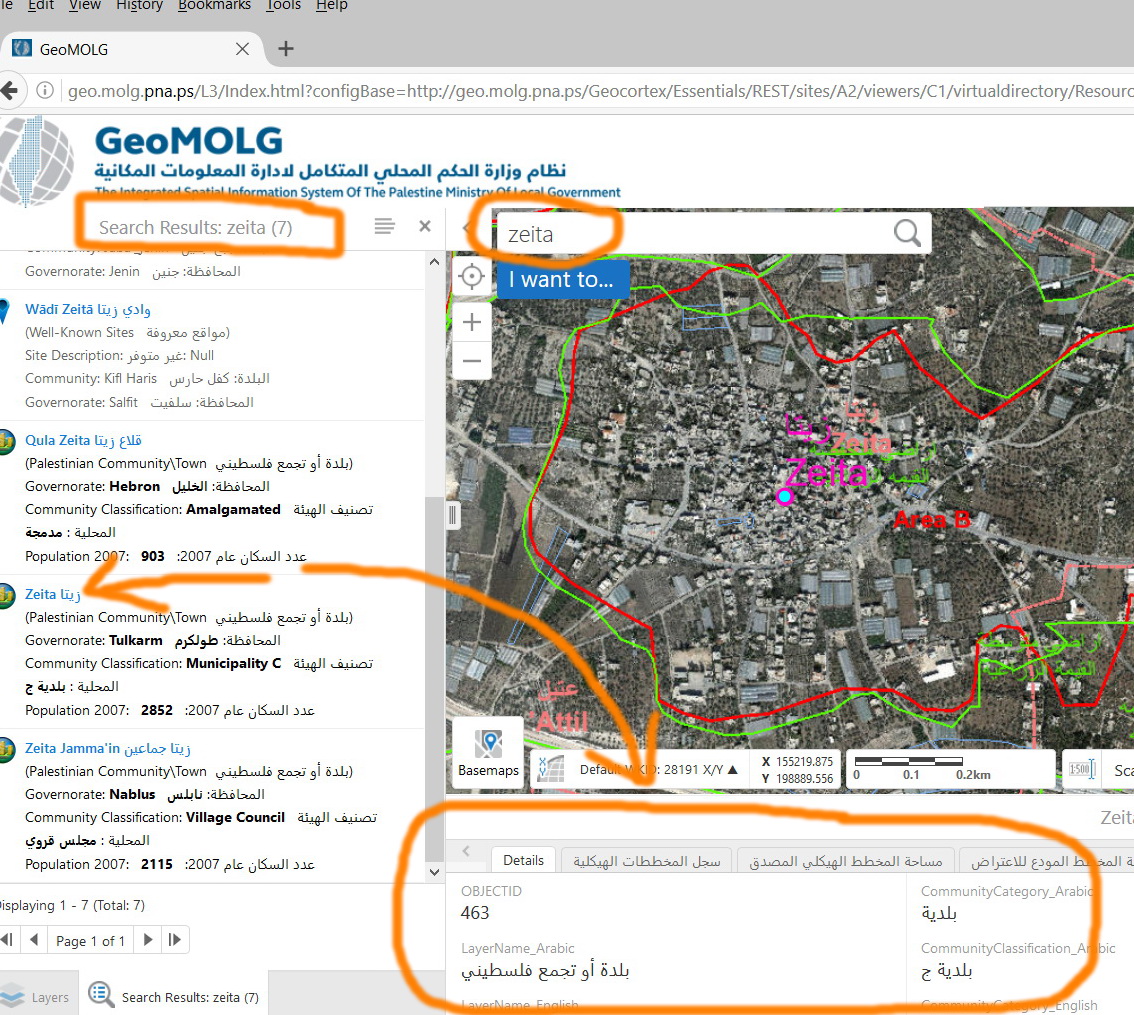Click the scale 1:500 icon
This screenshot has height=1015, width=1134.
[1082, 769]
